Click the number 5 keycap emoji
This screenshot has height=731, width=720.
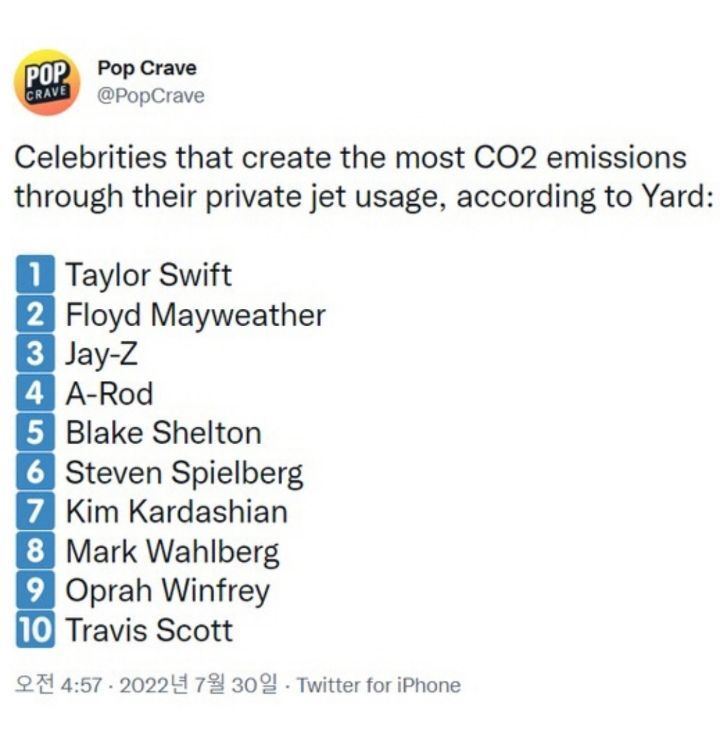click(x=35, y=433)
